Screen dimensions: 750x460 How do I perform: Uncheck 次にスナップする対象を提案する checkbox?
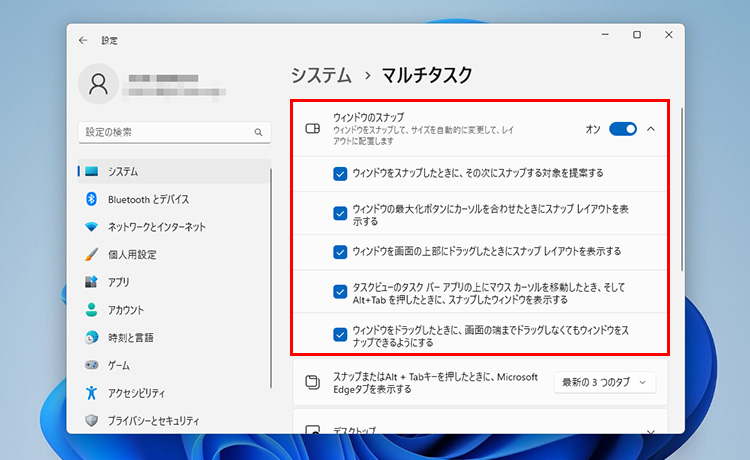coord(340,173)
